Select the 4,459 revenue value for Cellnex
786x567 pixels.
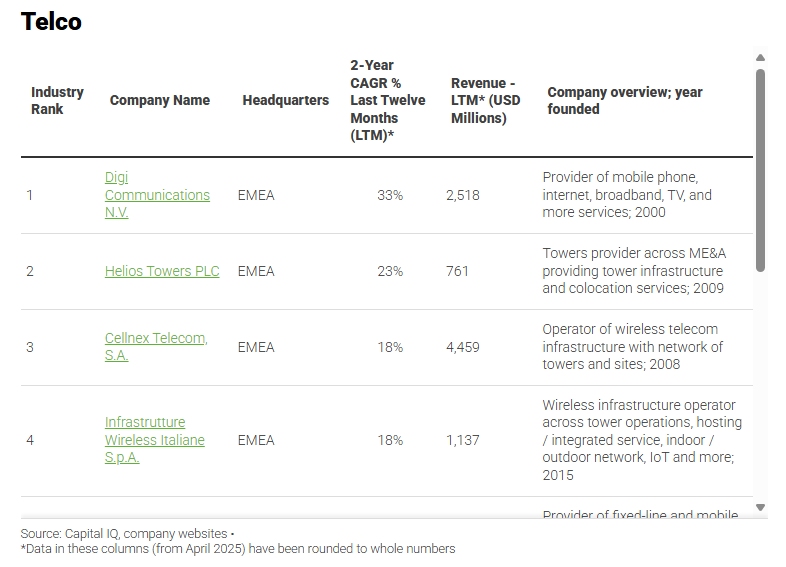(463, 347)
